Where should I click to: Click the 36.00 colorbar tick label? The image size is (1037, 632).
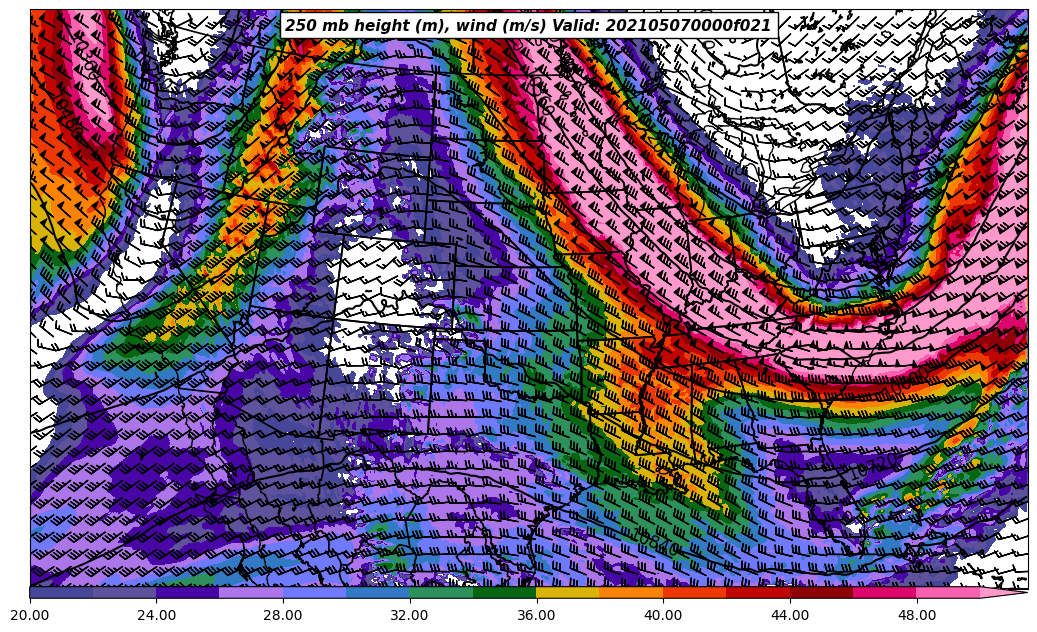click(x=536, y=615)
